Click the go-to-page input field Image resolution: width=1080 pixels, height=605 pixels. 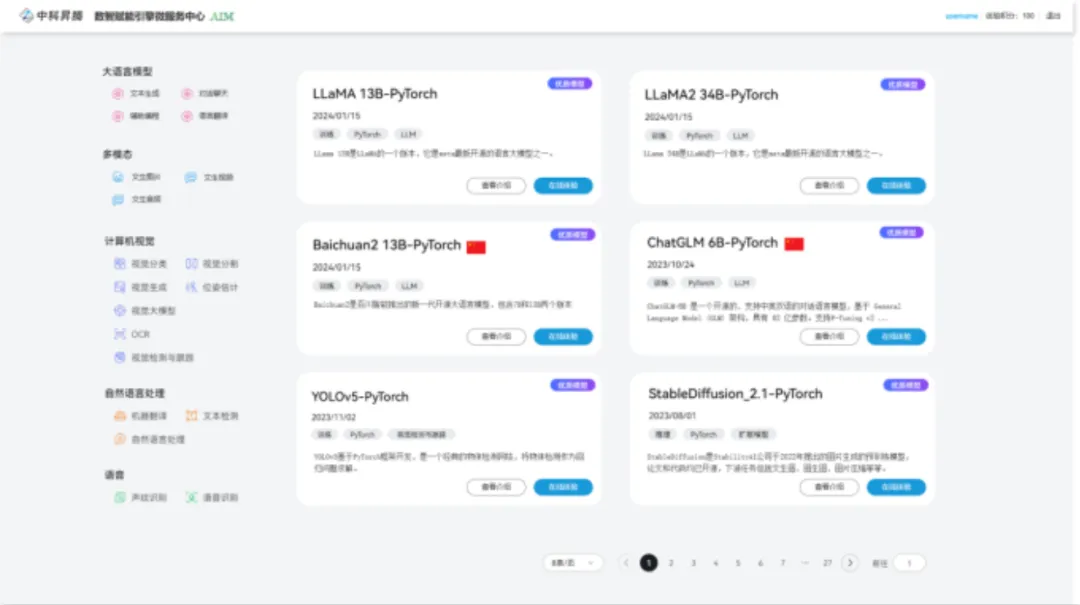(909, 563)
